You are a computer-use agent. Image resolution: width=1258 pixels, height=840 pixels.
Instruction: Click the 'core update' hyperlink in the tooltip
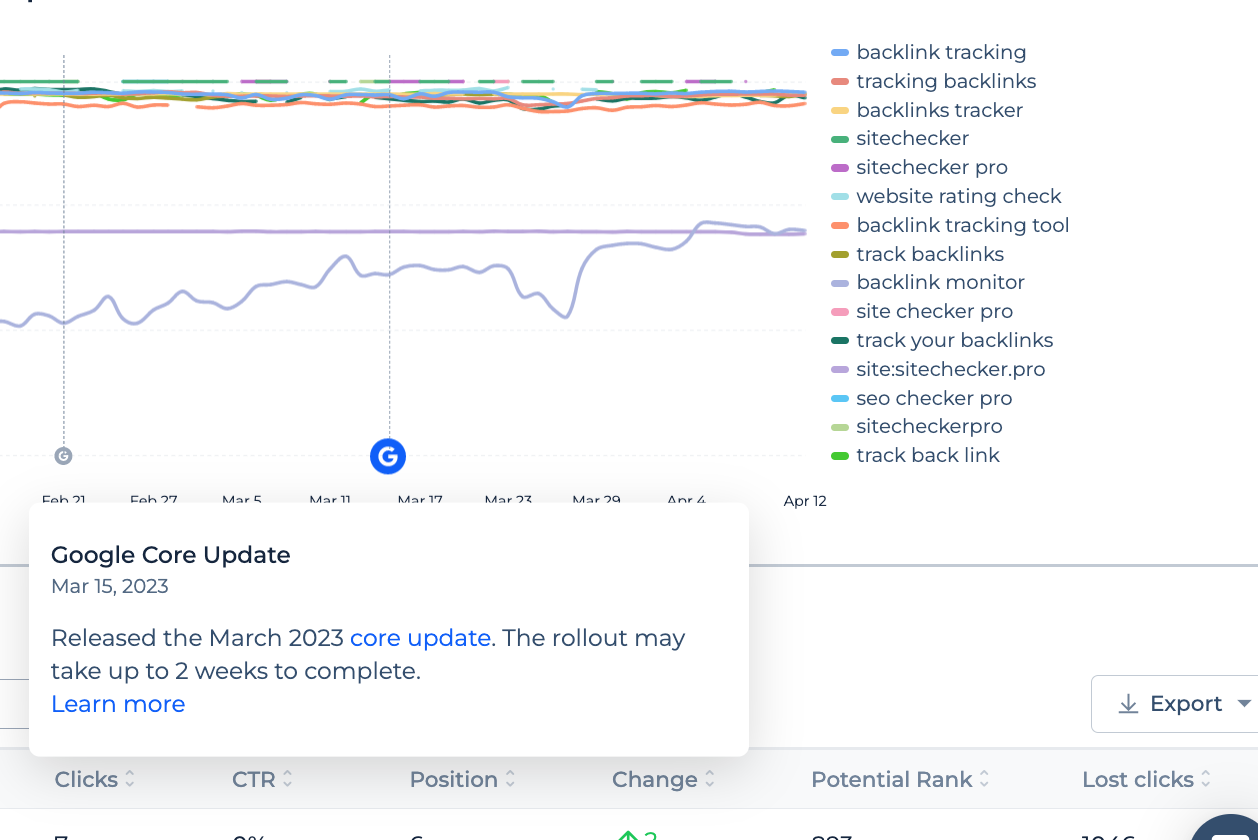(419, 637)
